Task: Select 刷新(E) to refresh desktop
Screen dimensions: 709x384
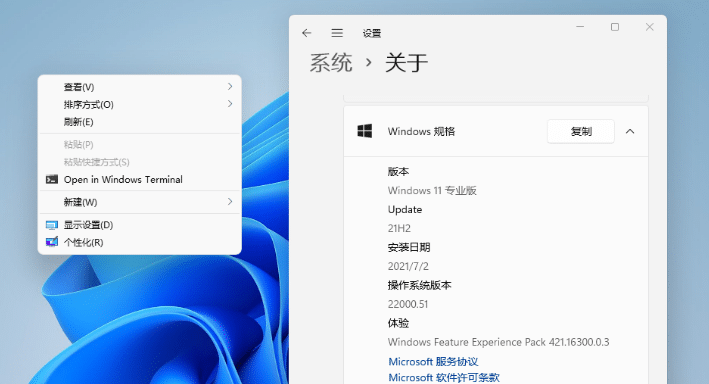Action: tap(140, 122)
